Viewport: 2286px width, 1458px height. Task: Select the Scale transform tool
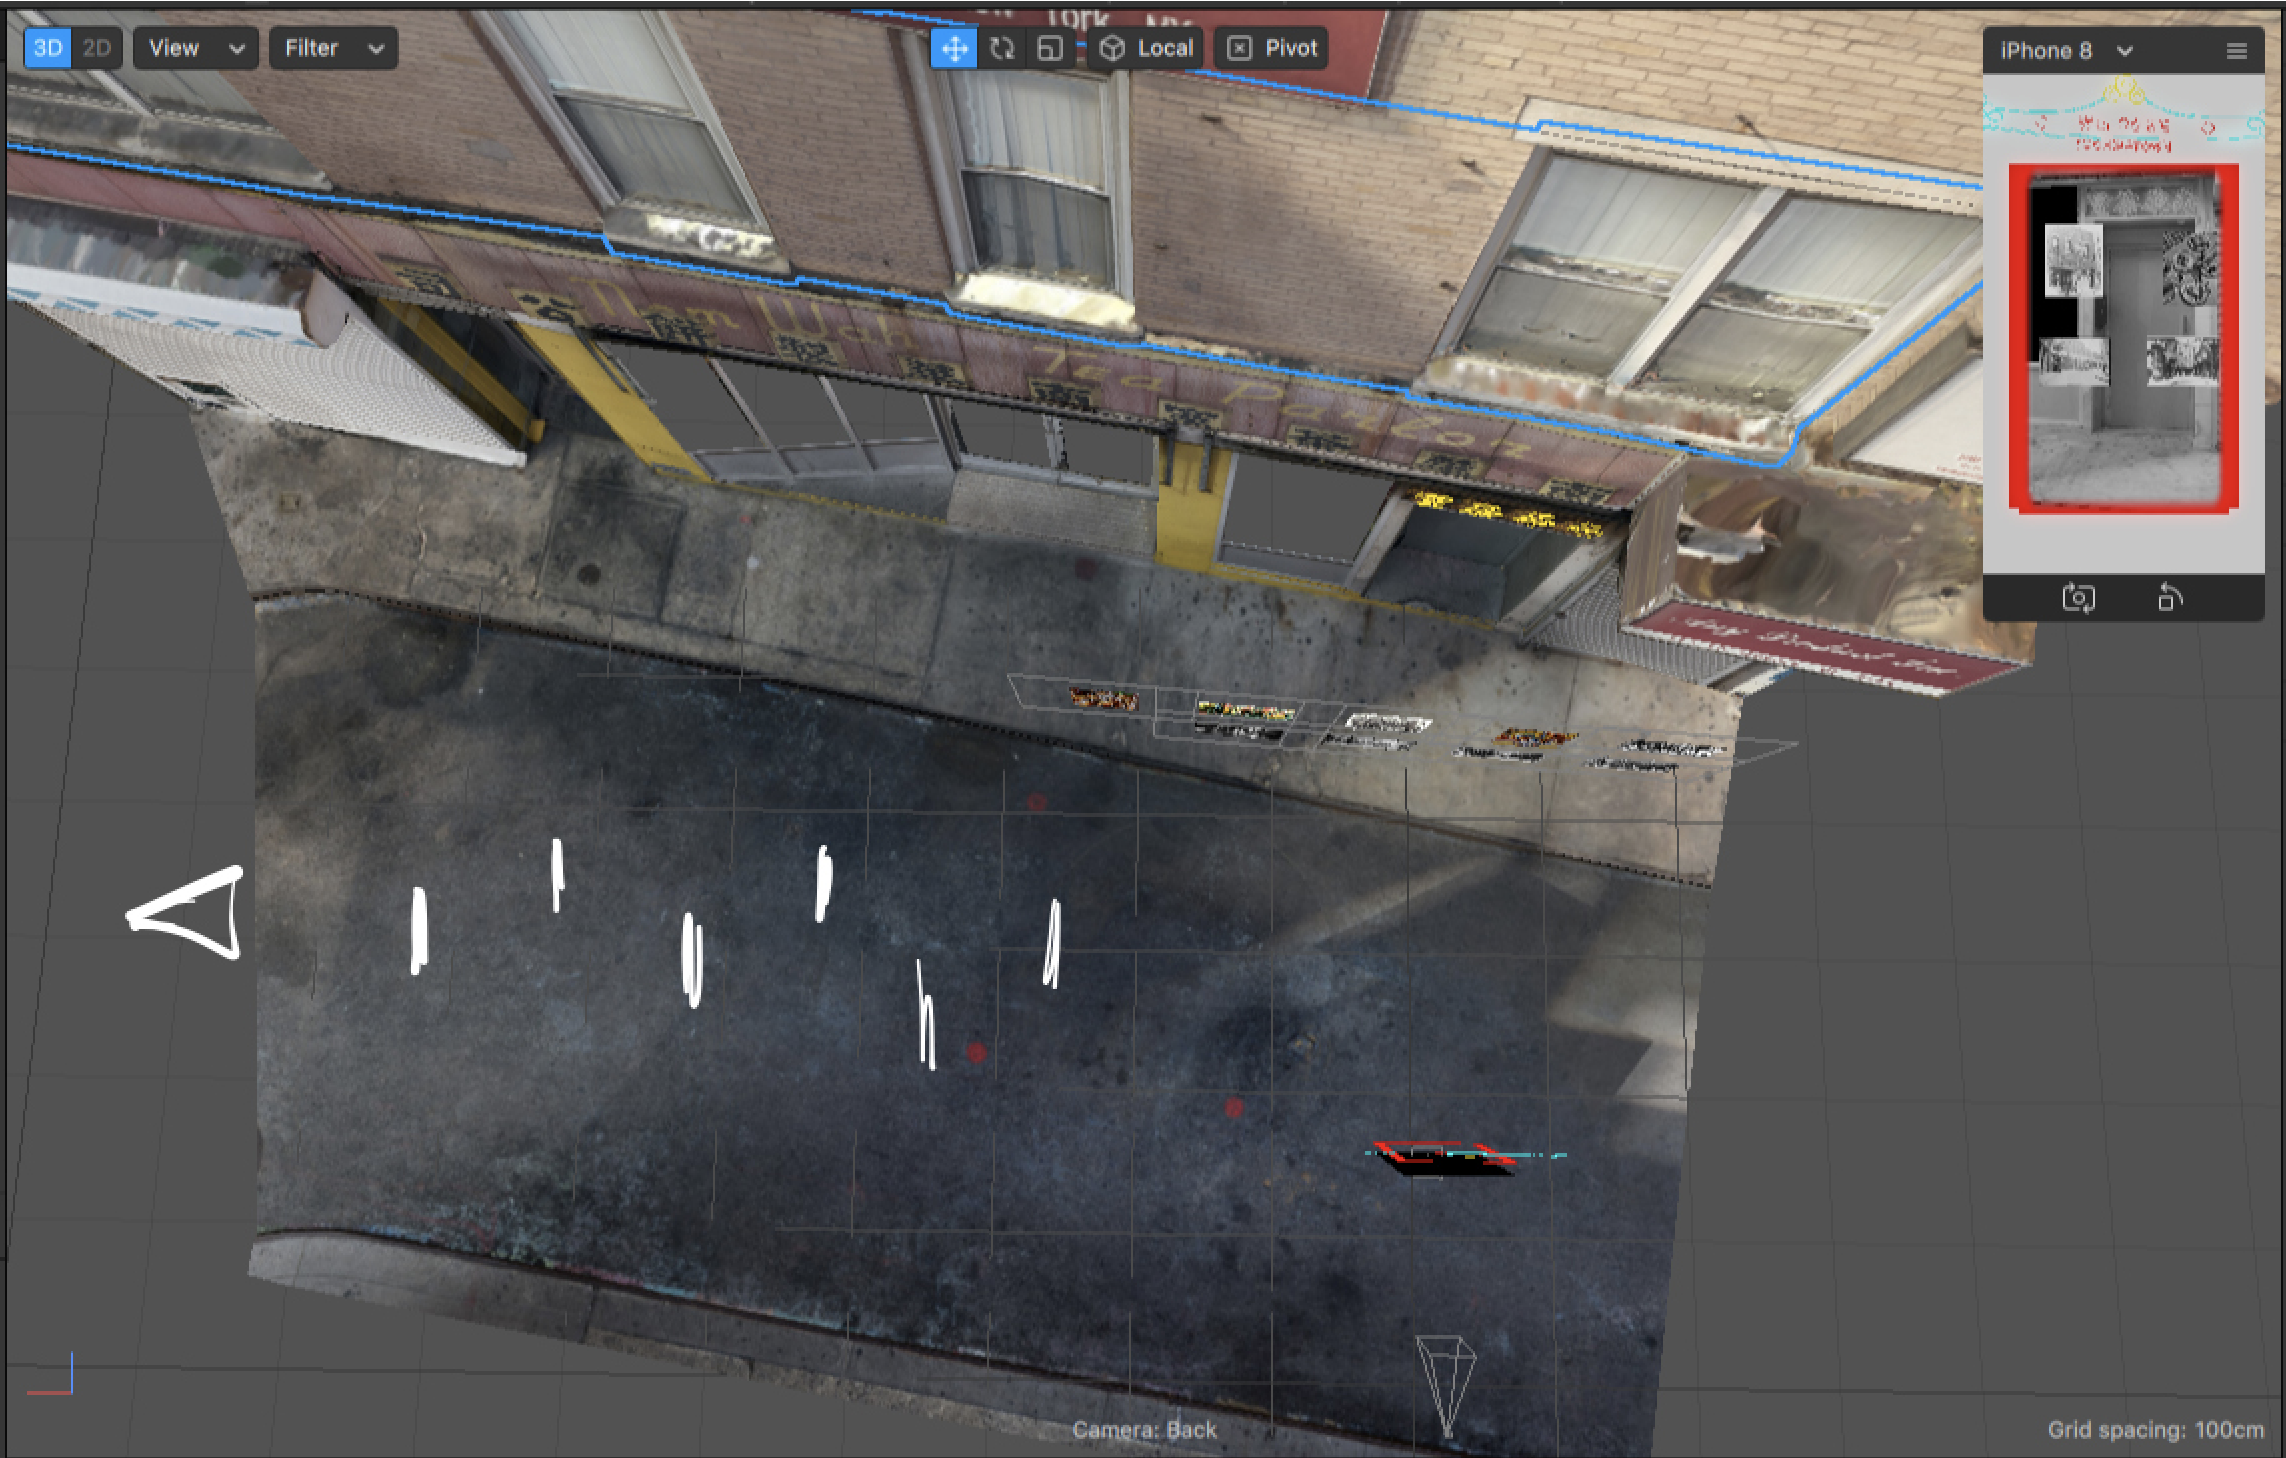(x=1049, y=48)
